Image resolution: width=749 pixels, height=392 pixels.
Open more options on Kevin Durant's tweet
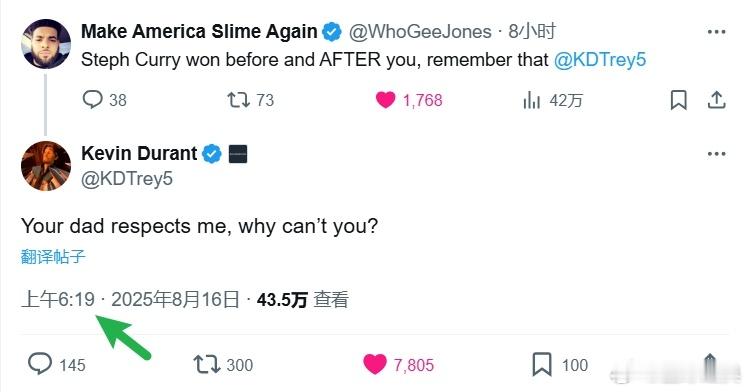pyautogui.click(x=717, y=154)
